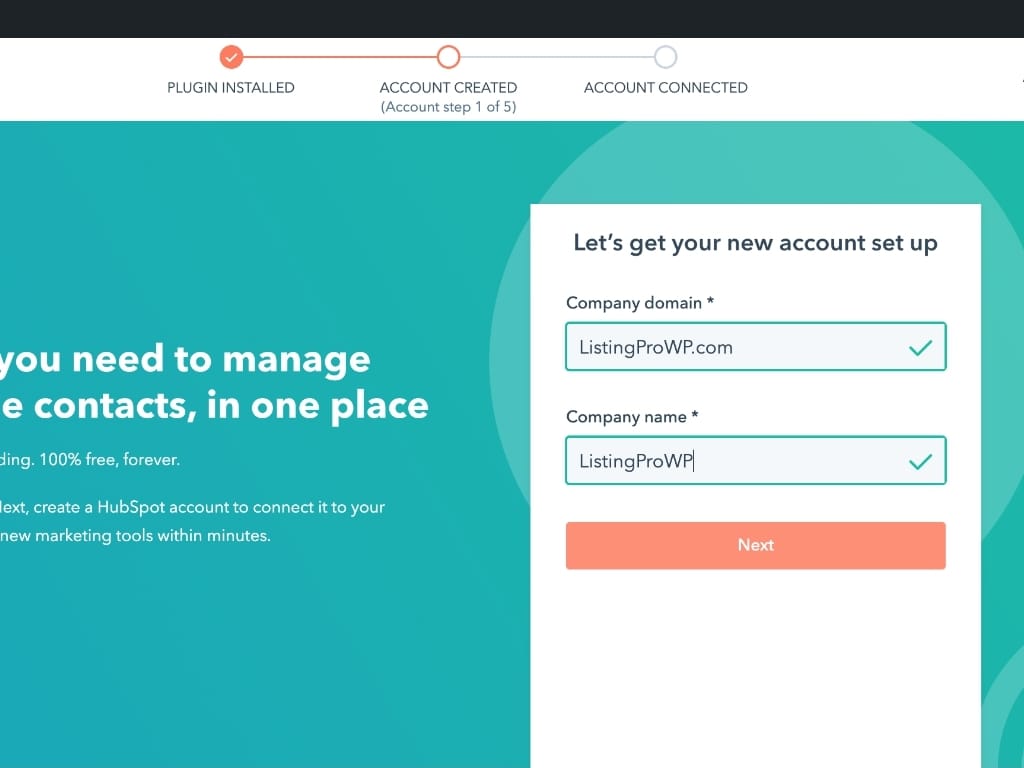Viewport: 1024px width, 768px height.
Task: Edit the Company name input field
Action: pos(756,460)
